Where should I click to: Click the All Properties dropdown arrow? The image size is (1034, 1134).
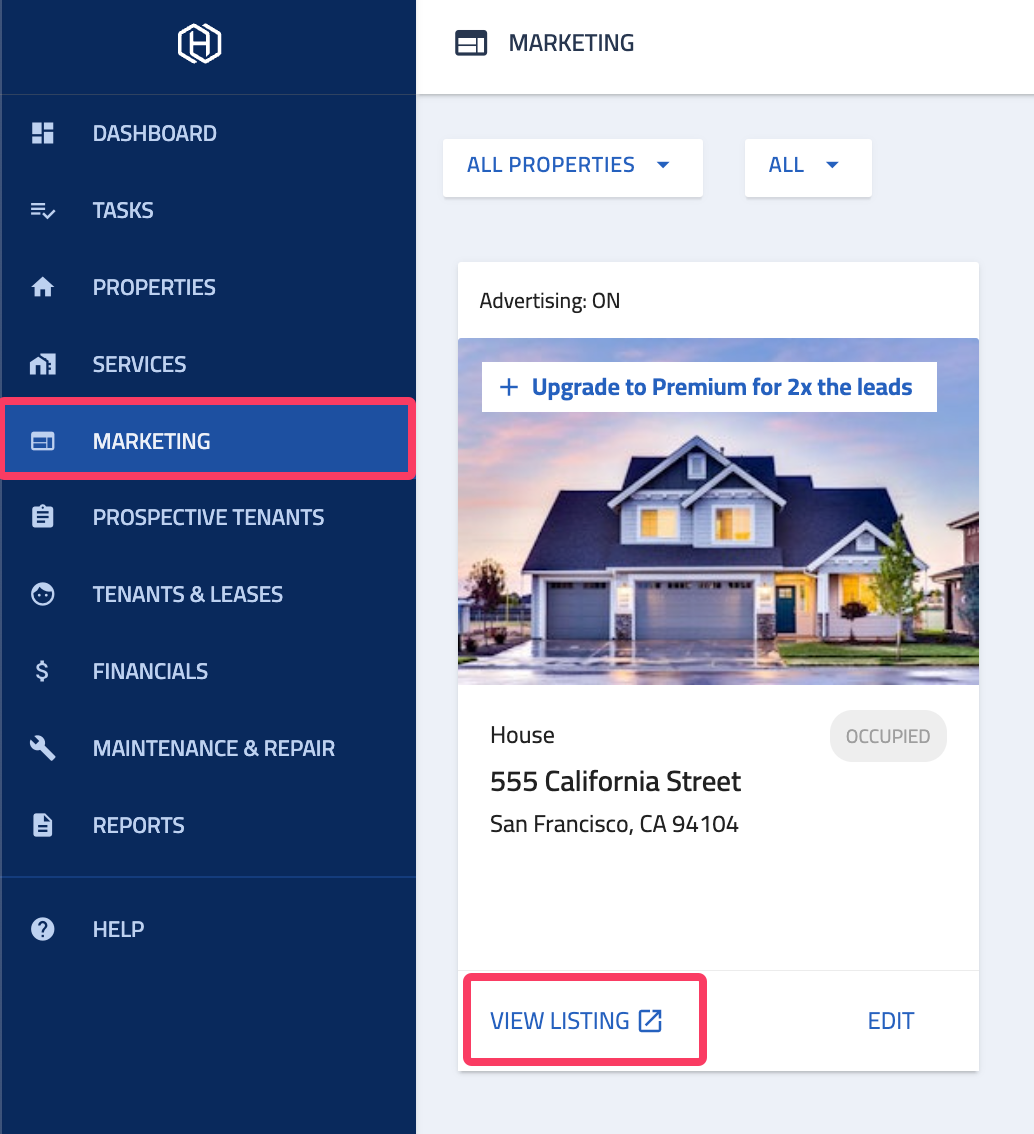[x=663, y=165]
